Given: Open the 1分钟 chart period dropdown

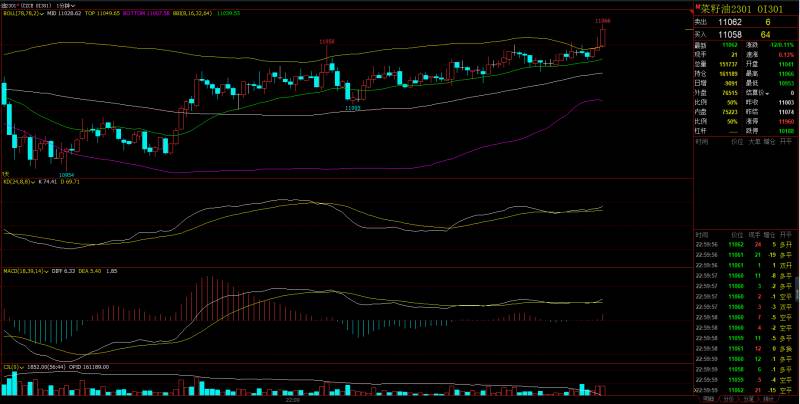Looking at the screenshot, I should [x=66, y=6].
